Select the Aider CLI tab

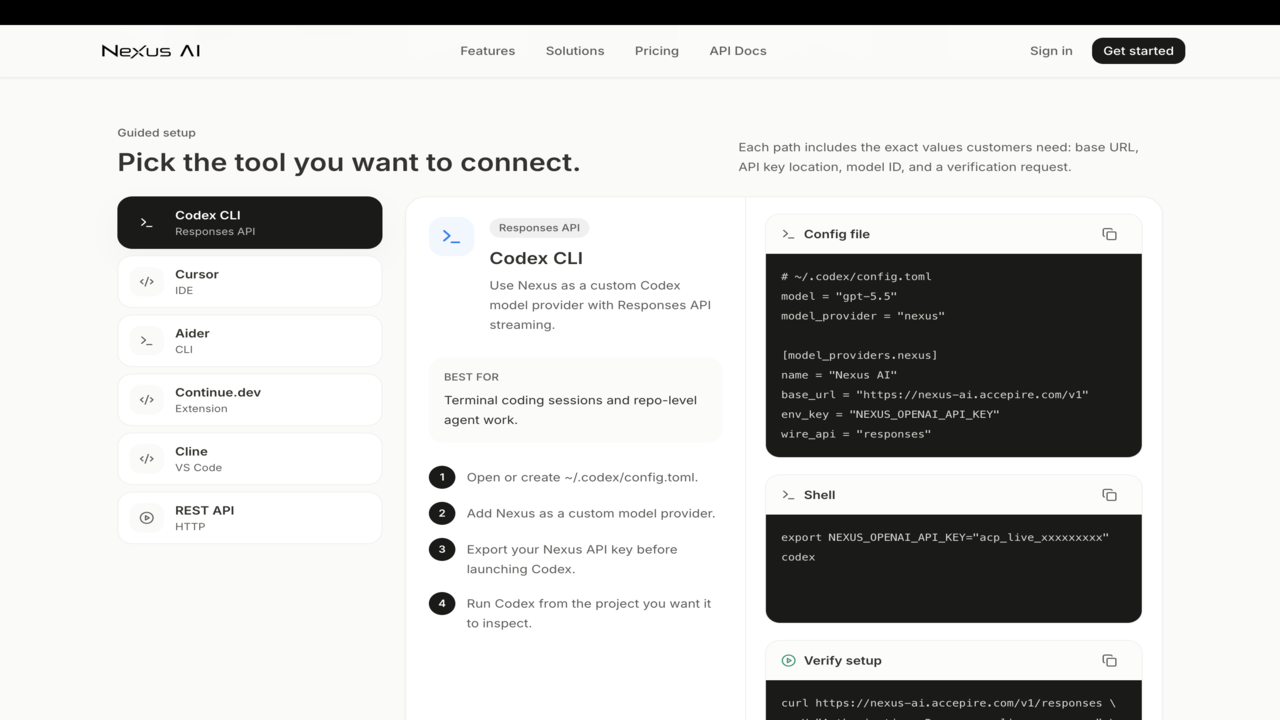tap(250, 340)
